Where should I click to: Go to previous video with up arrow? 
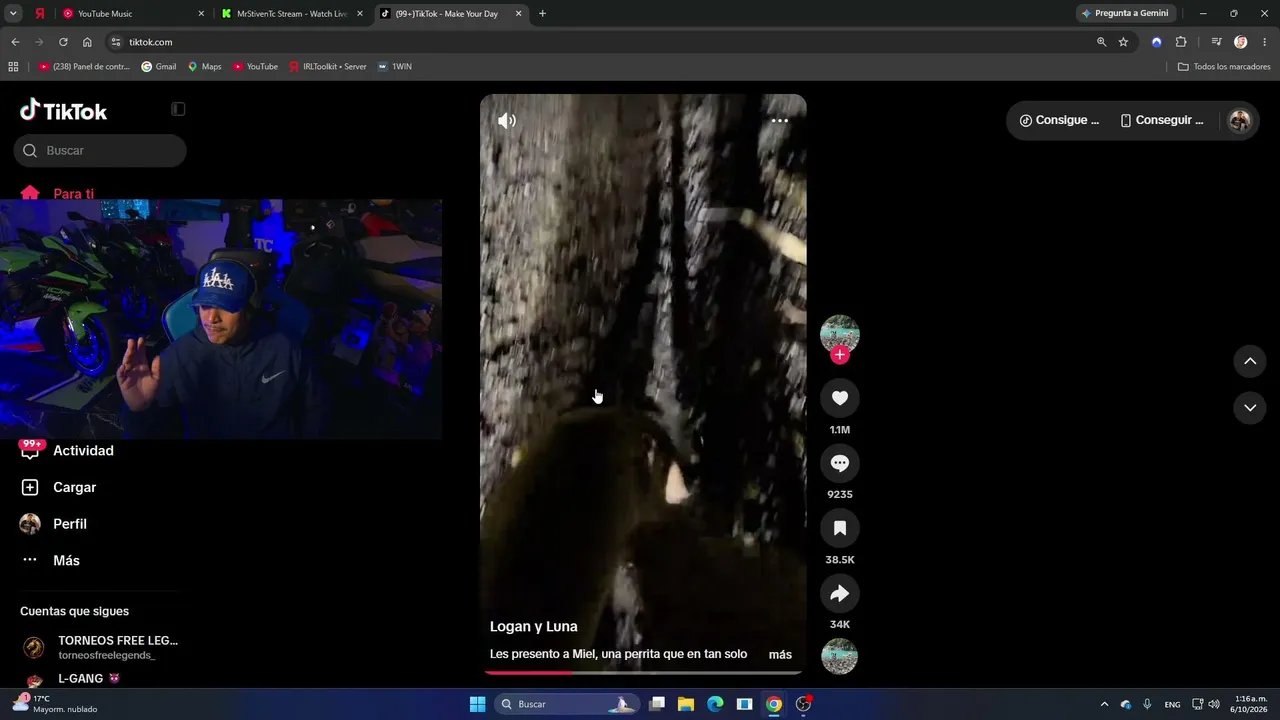pos(1250,361)
